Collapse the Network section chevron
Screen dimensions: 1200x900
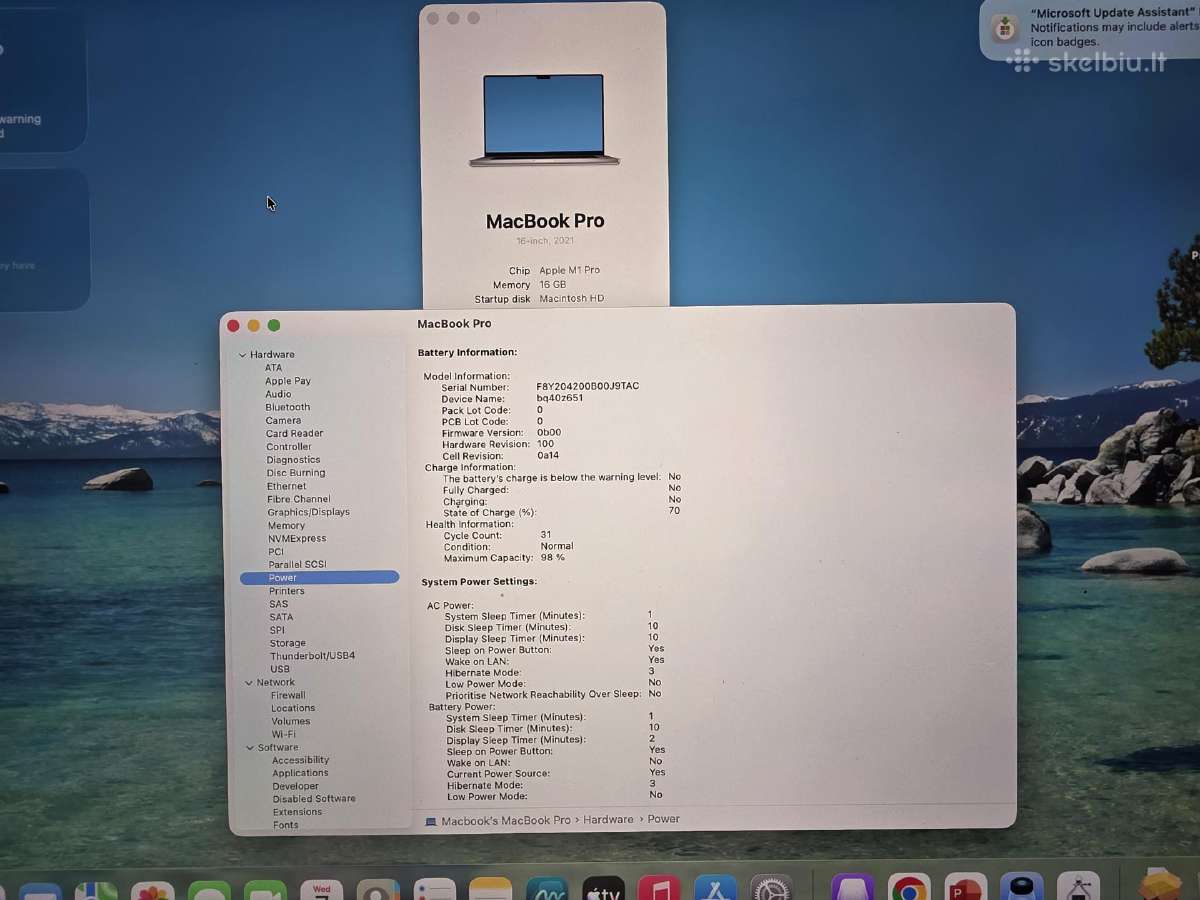pos(248,683)
